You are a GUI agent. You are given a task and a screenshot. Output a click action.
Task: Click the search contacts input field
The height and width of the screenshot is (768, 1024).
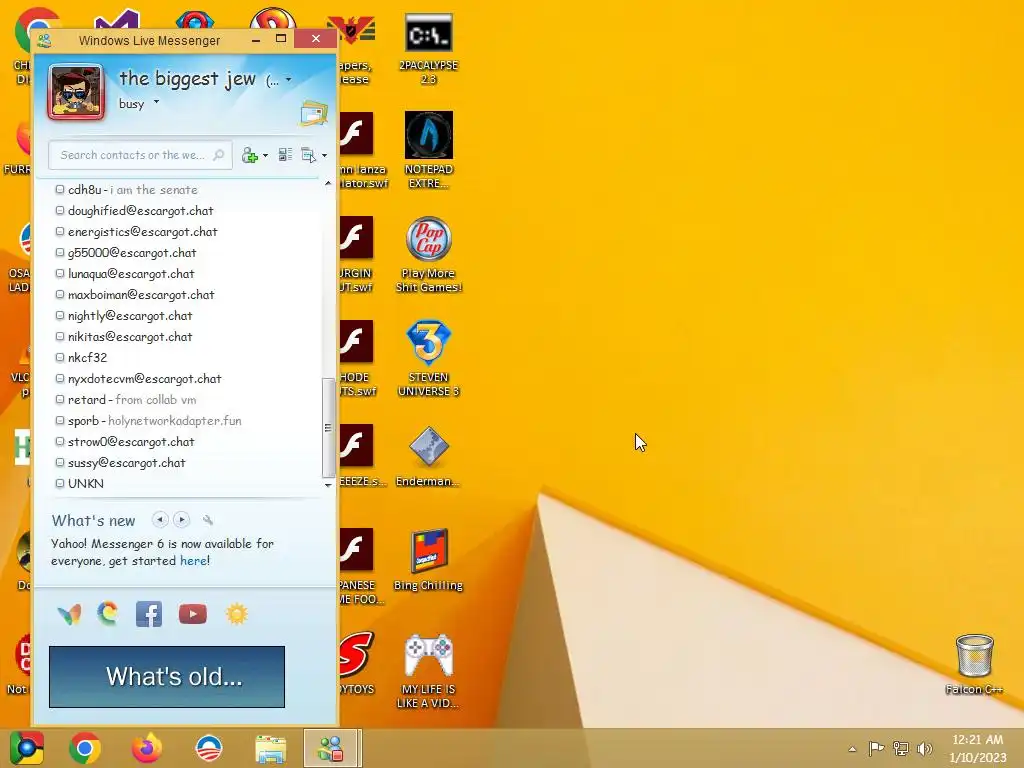(140, 155)
